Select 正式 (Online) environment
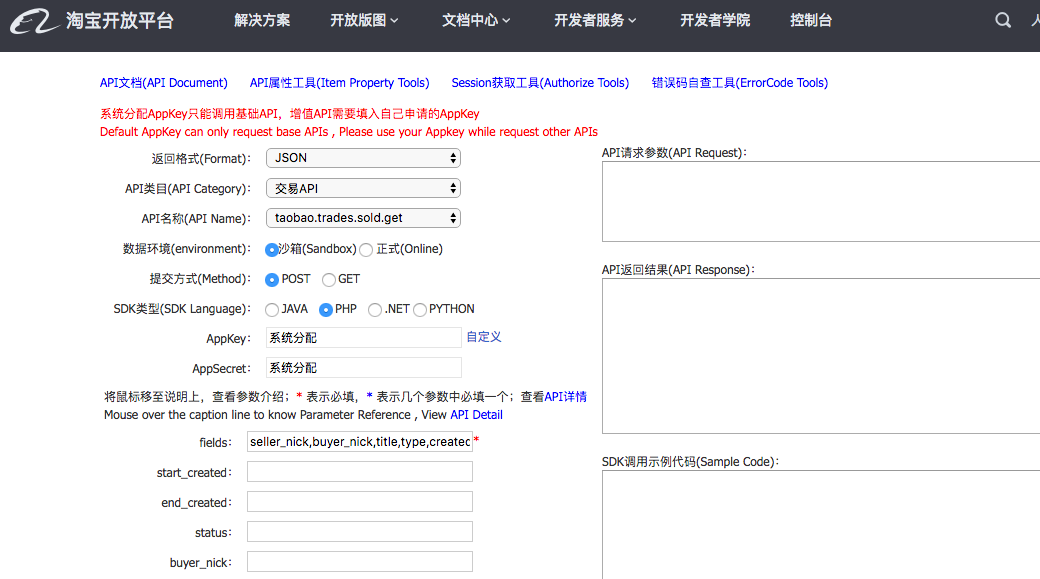The width and height of the screenshot is (1040, 579). coord(366,250)
